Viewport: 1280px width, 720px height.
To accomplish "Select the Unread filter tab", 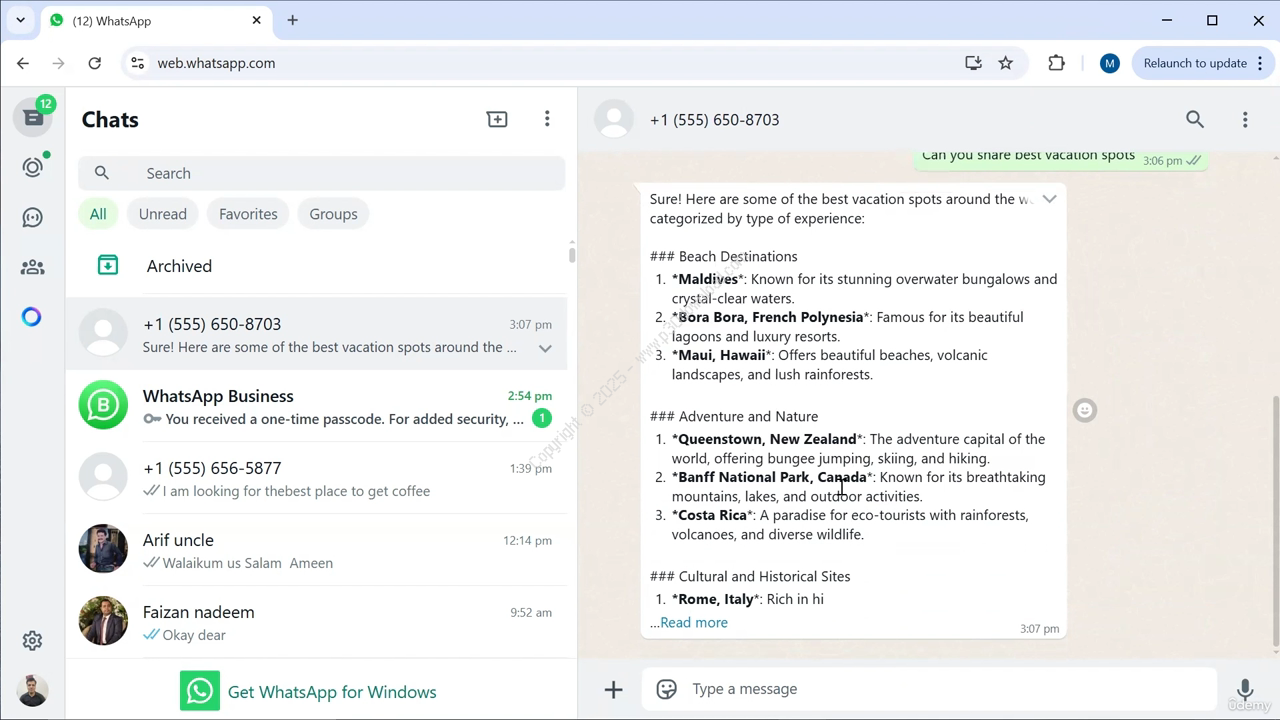I will pos(163,214).
